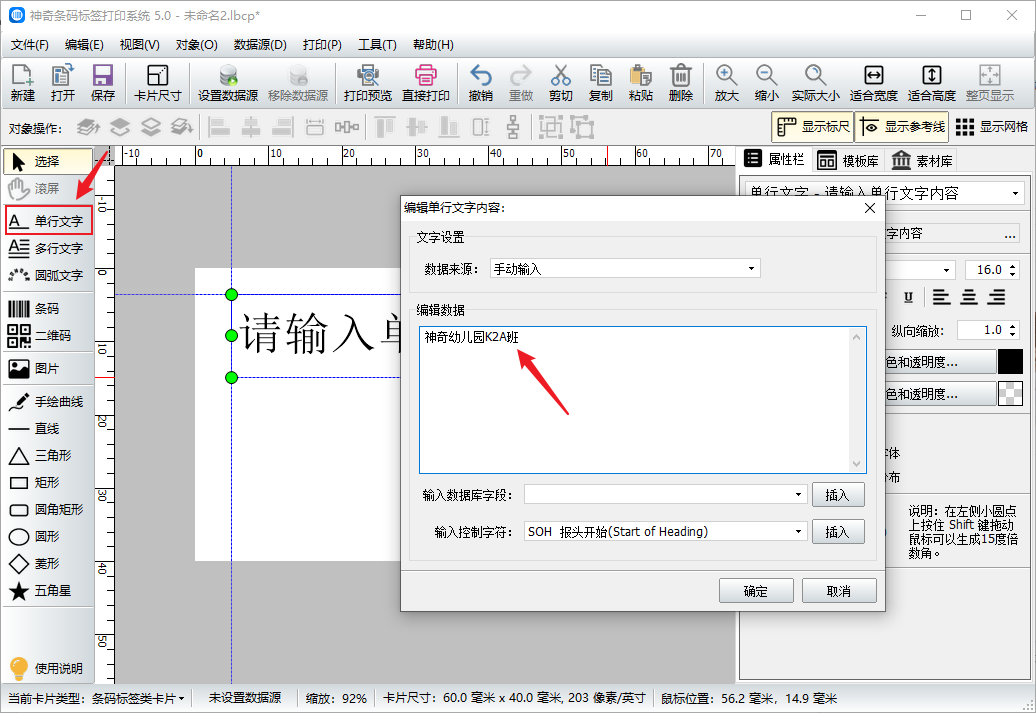Image resolution: width=1036 pixels, height=713 pixels.
Task: Increase font size 16.0 stepper
Action: tap(1012, 266)
